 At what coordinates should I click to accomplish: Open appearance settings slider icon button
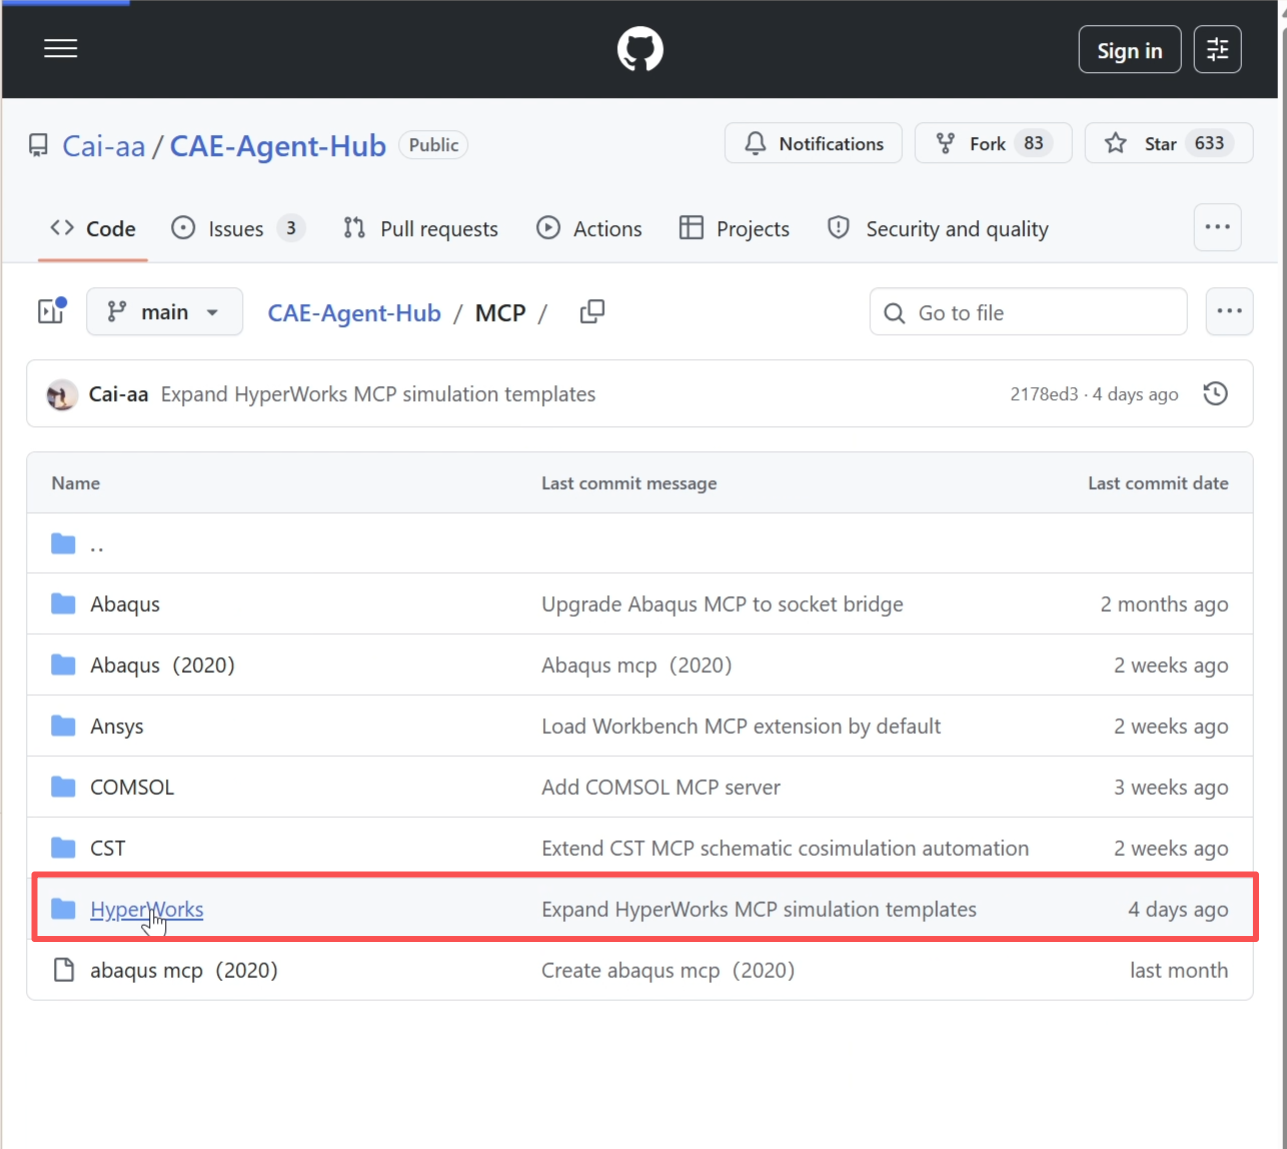coord(1217,49)
